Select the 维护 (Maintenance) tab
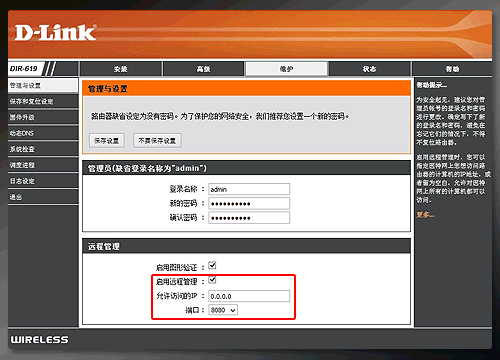The image size is (500, 360). [x=286, y=69]
